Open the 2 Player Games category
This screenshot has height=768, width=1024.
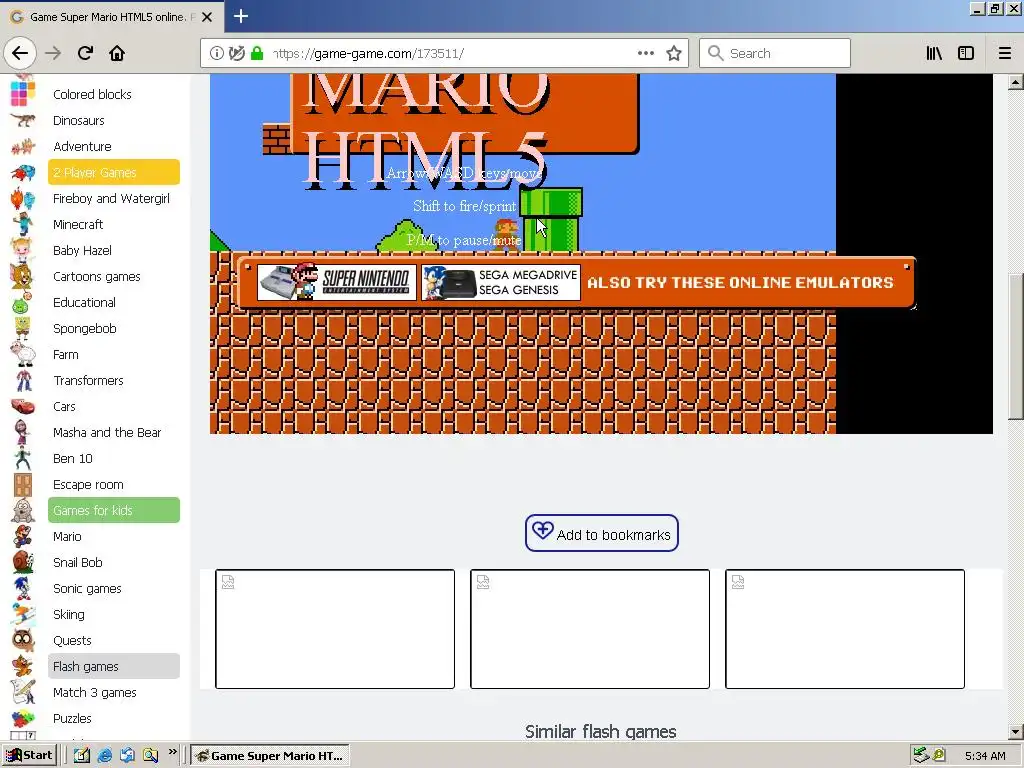(114, 172)
